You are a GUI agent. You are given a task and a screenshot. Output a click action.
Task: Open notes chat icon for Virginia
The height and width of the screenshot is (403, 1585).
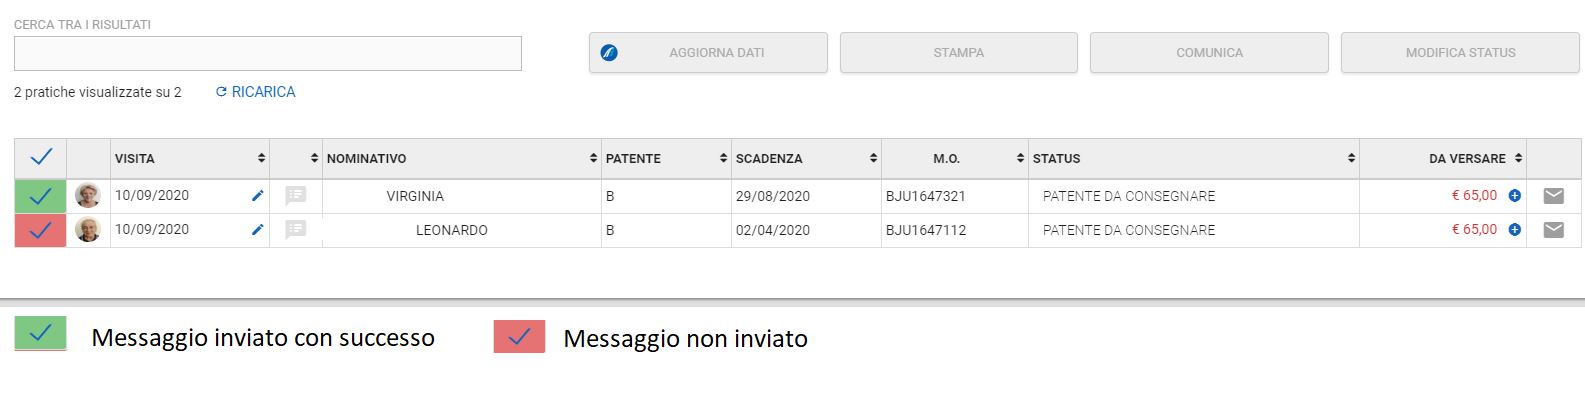[x=296, y=196]
